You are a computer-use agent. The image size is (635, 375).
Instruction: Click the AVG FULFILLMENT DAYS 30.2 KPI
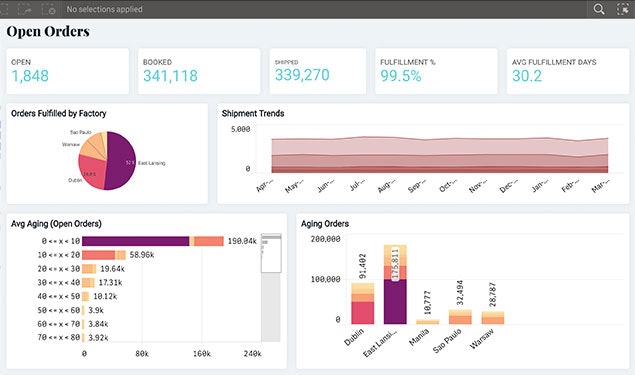(568, 71)
